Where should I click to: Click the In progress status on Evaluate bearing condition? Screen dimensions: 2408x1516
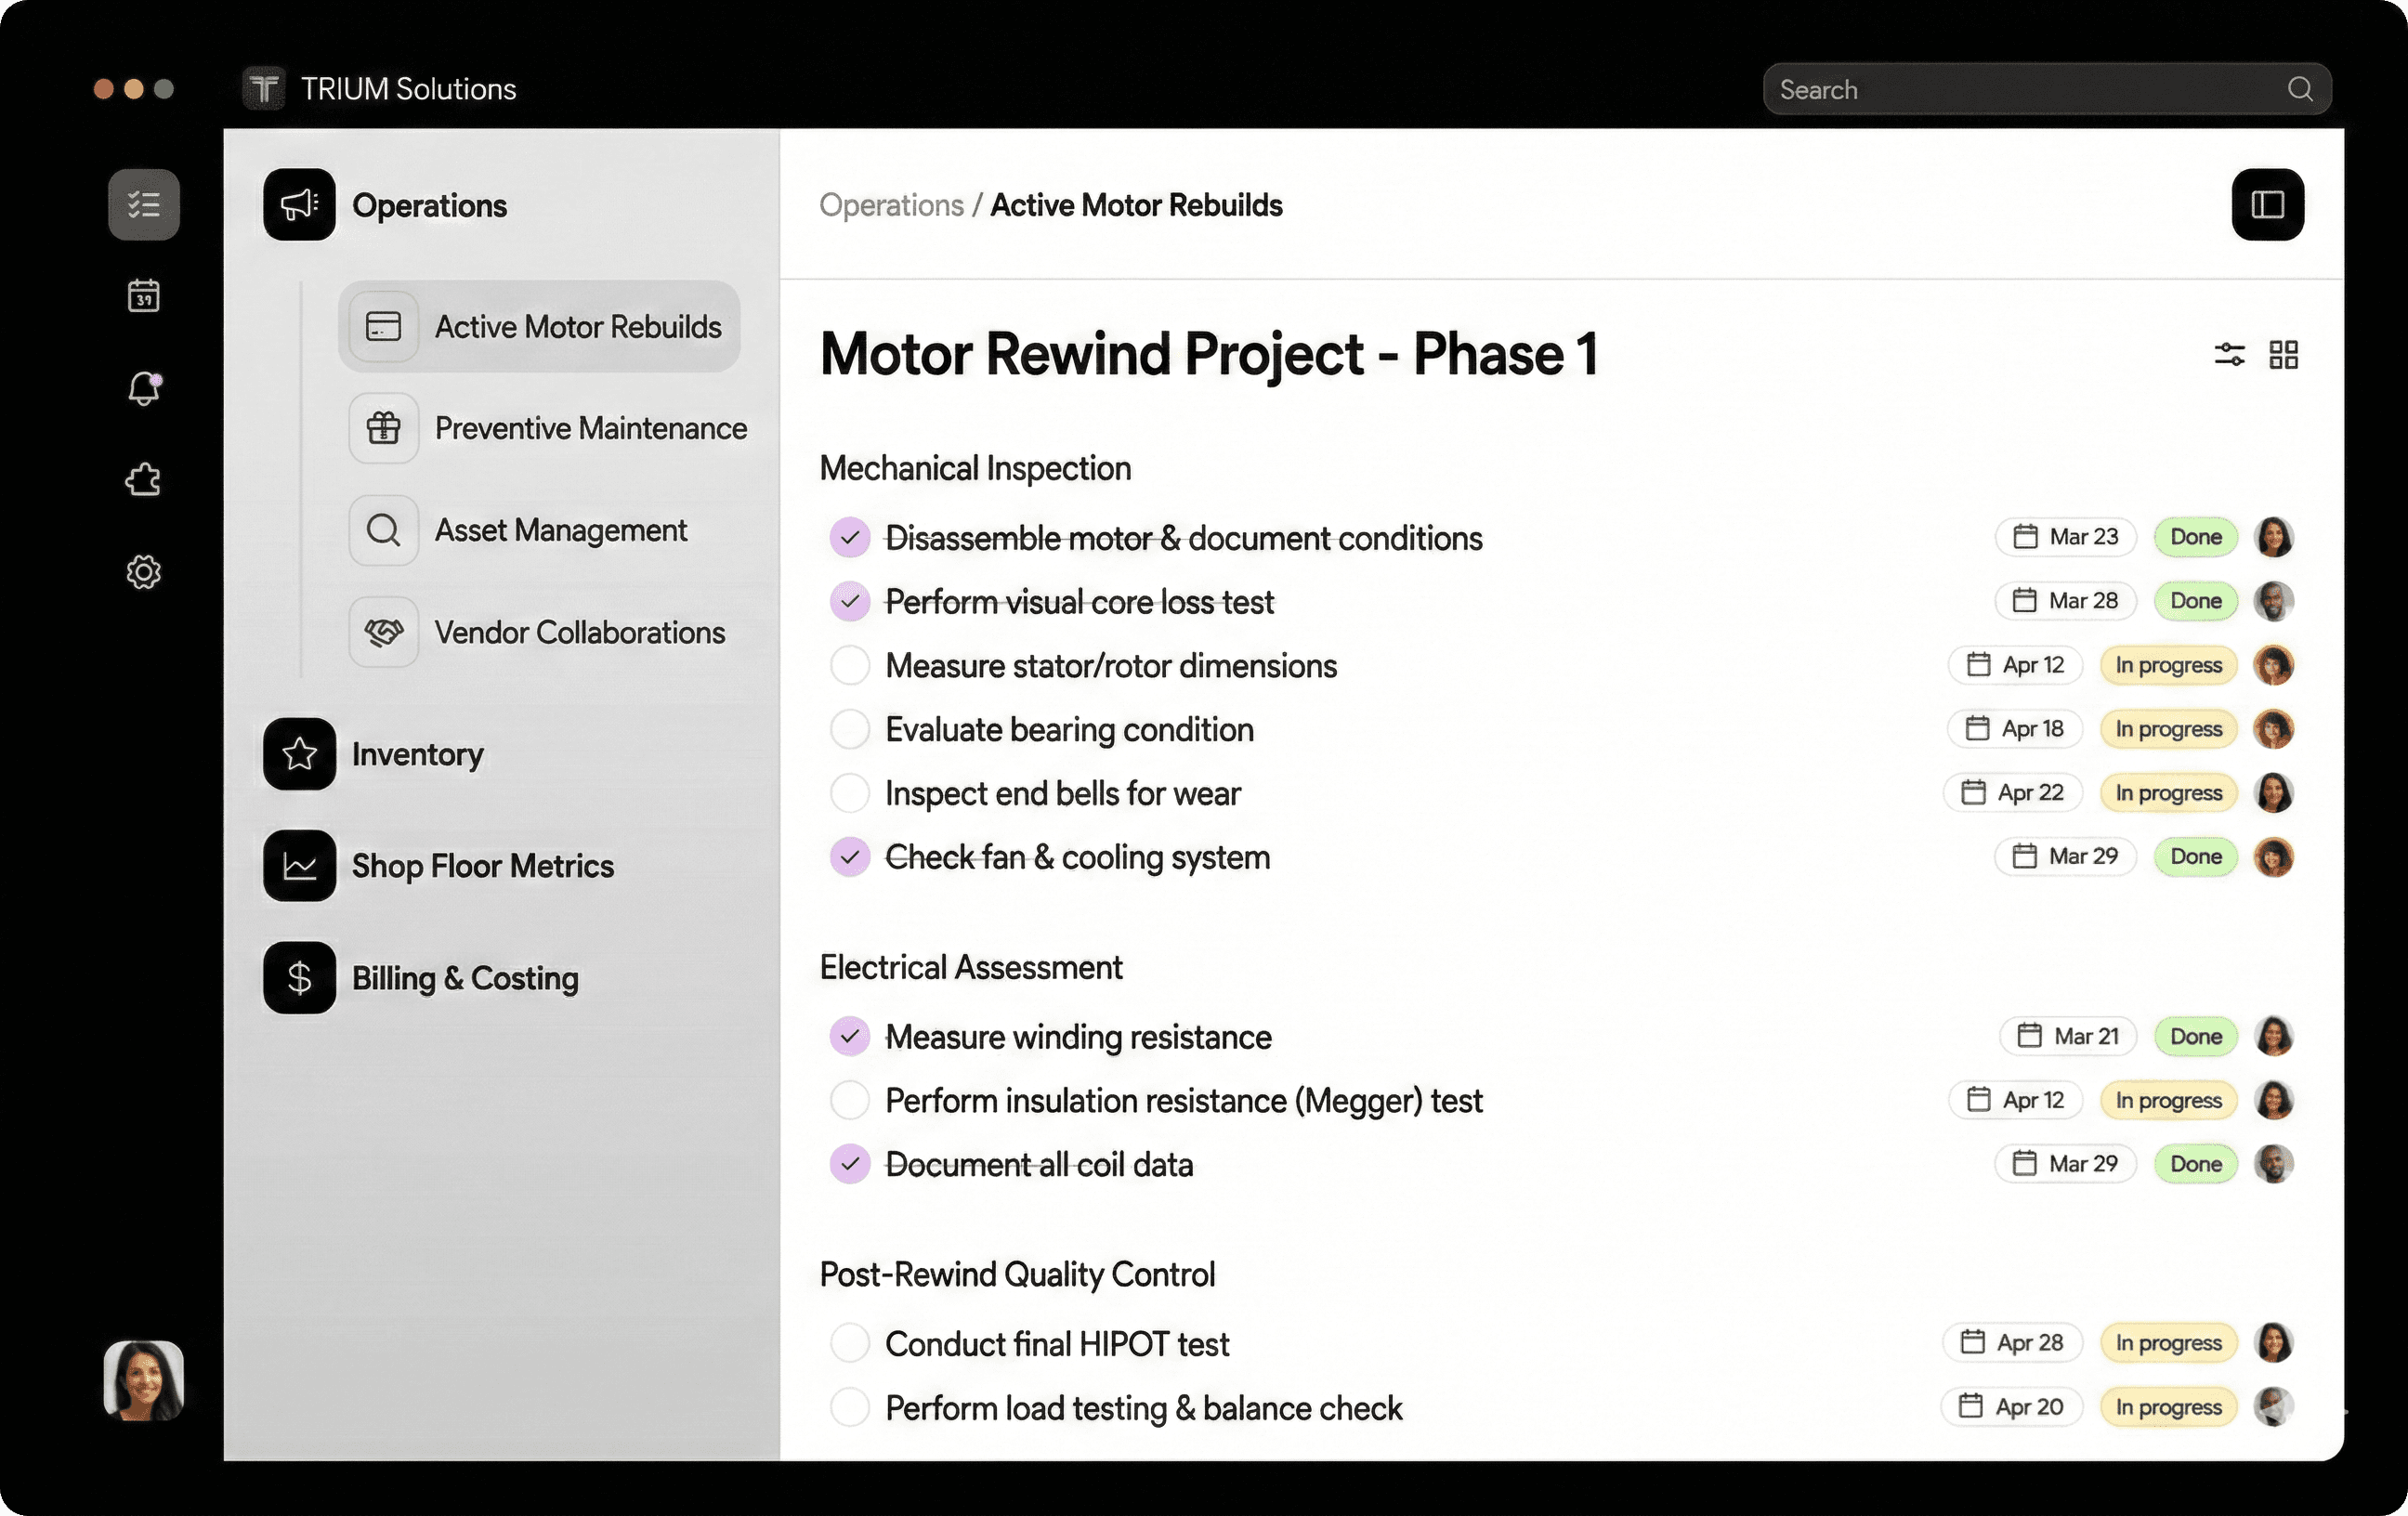click(x=2168, y=729)
